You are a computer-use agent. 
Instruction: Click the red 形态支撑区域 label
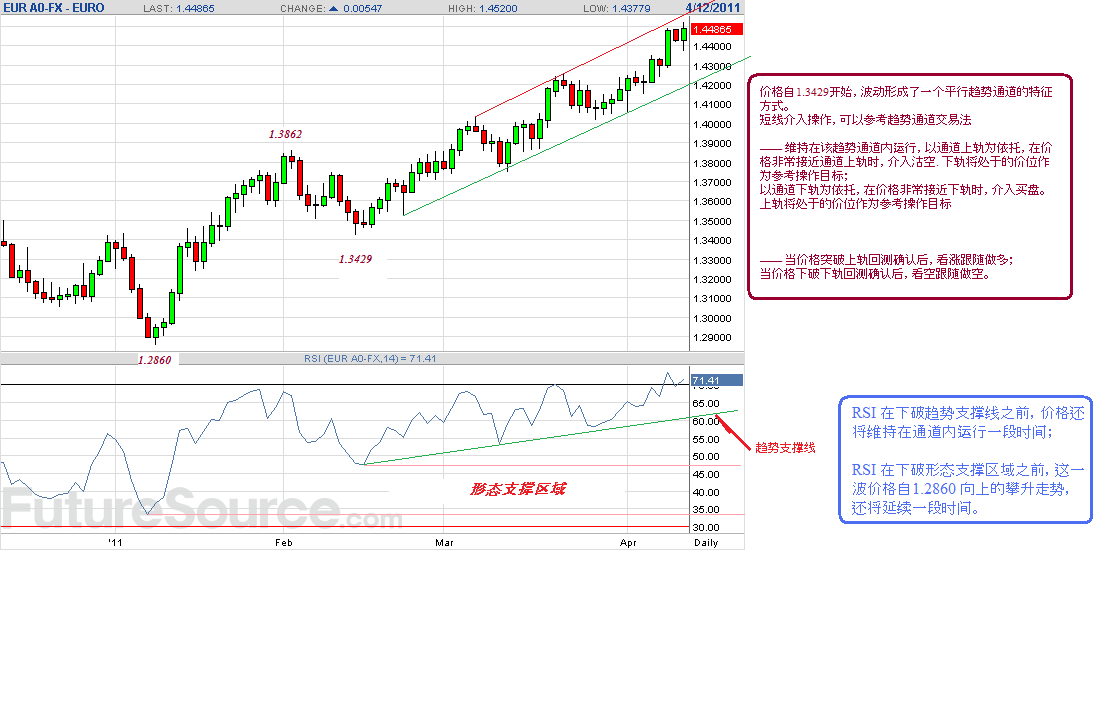518,489
